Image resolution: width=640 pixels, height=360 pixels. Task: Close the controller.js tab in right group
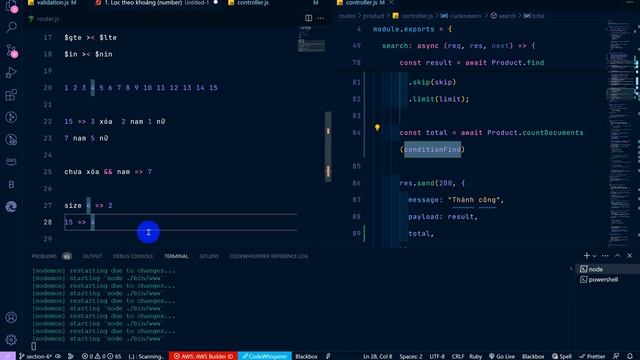click(x=391, y=3)
